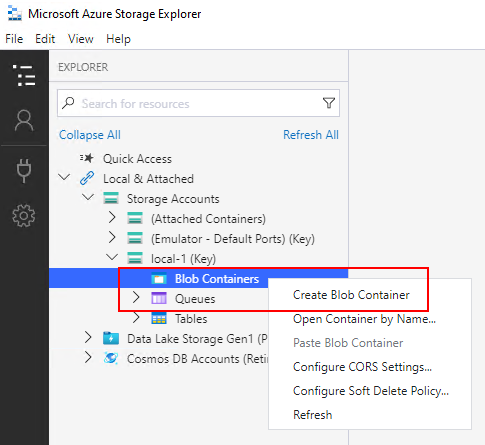Open the Help menu
The image size is (485, 445).
pyautogui.click(x=118, y=39)
